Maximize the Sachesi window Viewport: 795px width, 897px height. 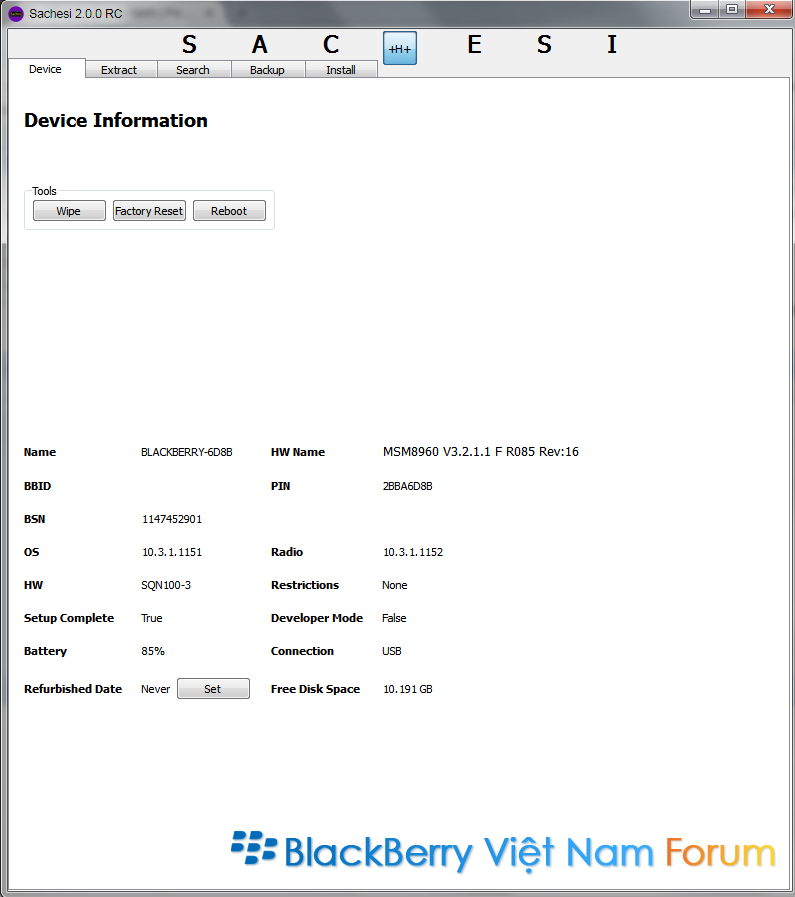tap(732, 10)
